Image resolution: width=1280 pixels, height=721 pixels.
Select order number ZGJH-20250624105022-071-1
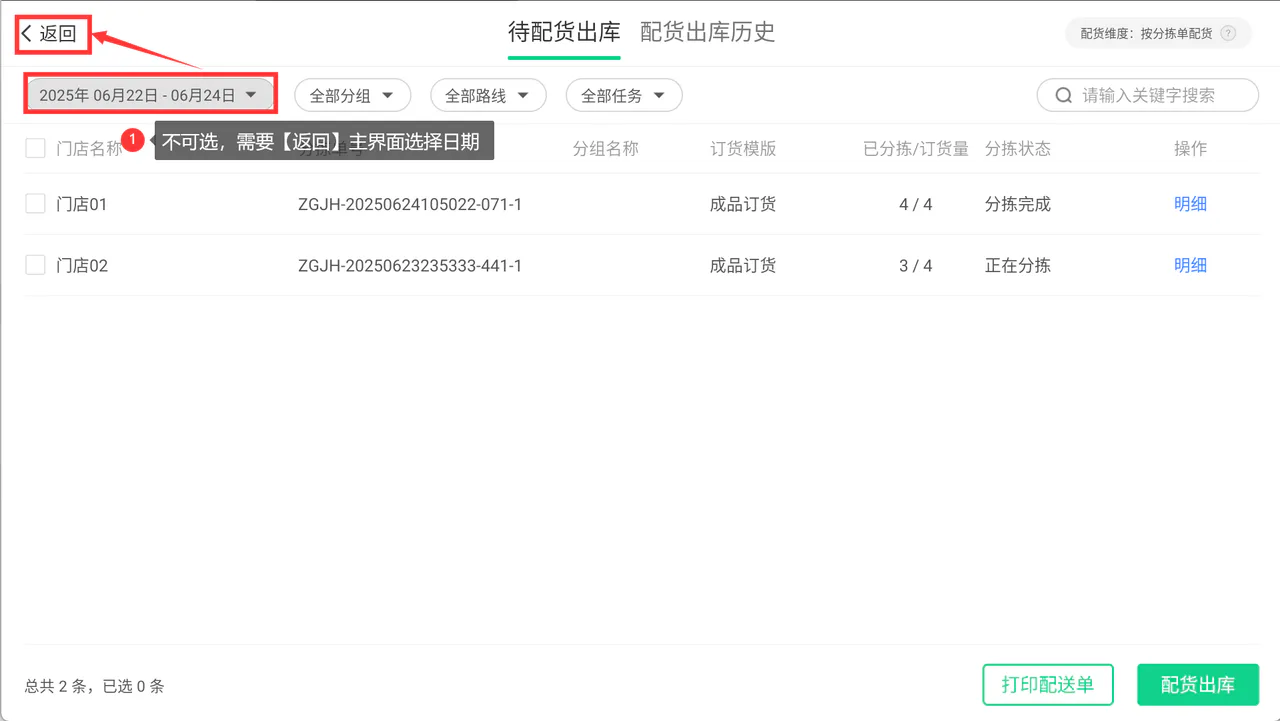pyautogui.click(x=410, y=204)
